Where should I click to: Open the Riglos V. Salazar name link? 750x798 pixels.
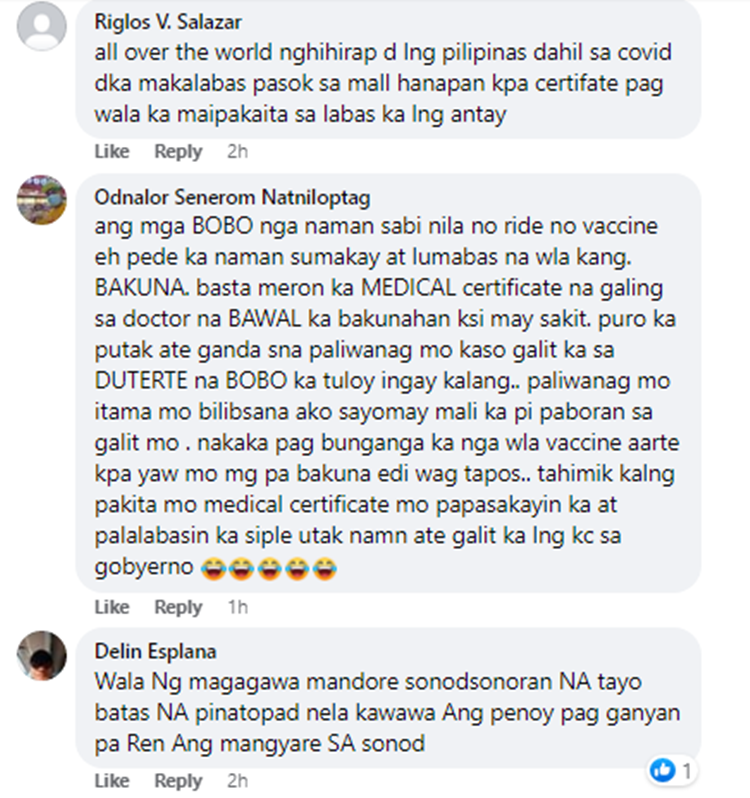[168, 22]
